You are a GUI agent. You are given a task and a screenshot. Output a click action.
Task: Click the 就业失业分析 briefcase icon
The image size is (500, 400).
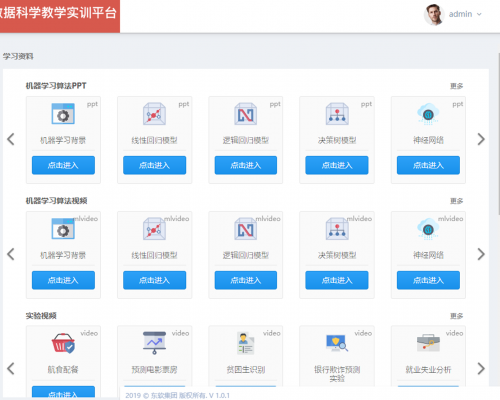click(x=428, y=343)
